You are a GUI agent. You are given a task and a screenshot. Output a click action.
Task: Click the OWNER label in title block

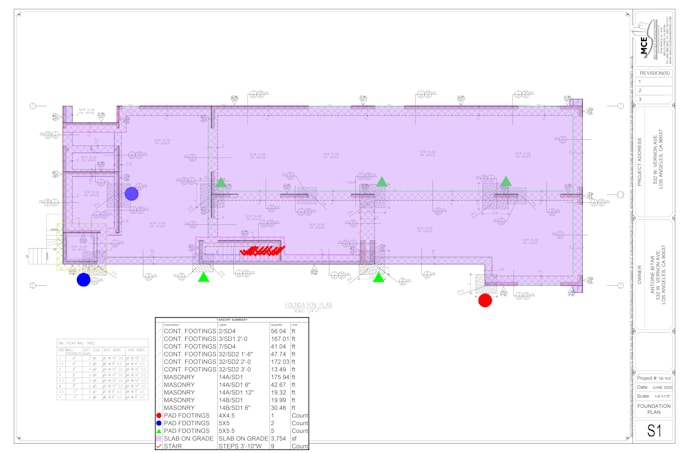639,274
